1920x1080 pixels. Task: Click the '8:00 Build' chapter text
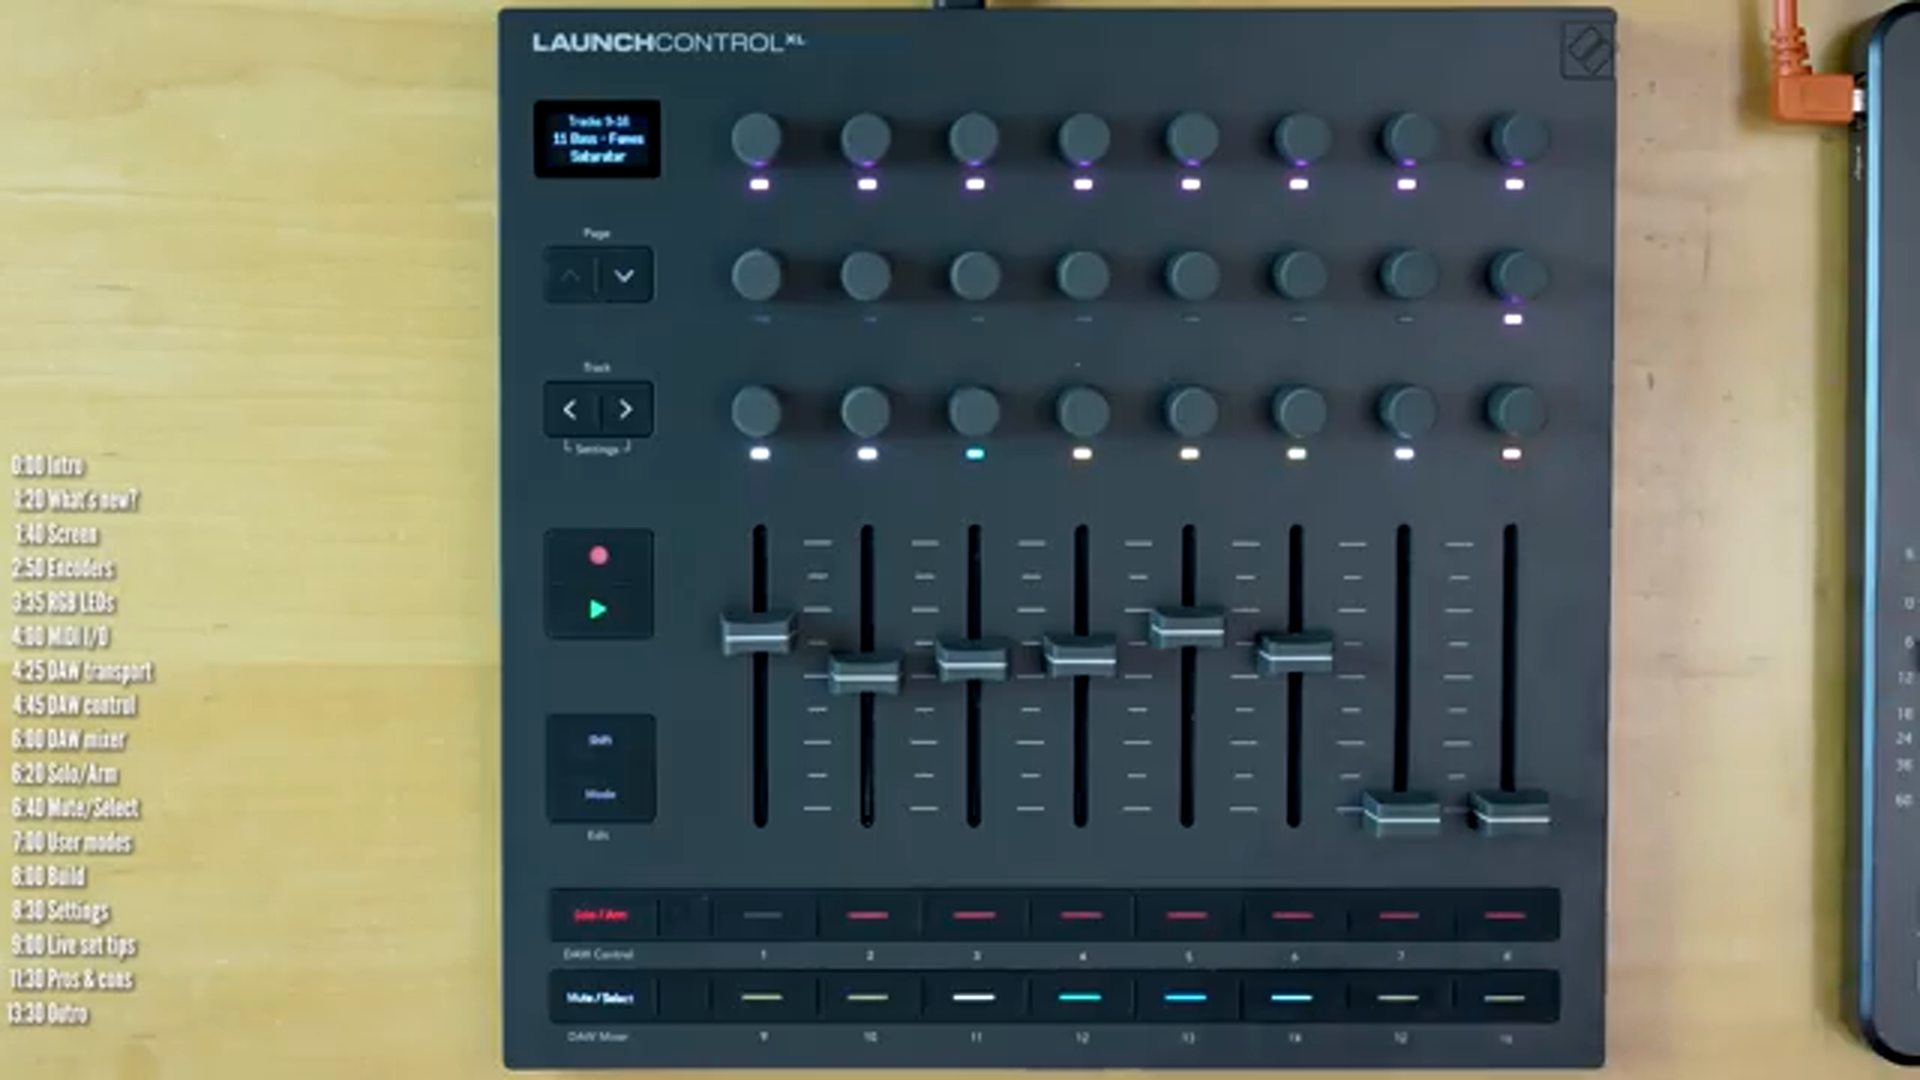point(49,876)
